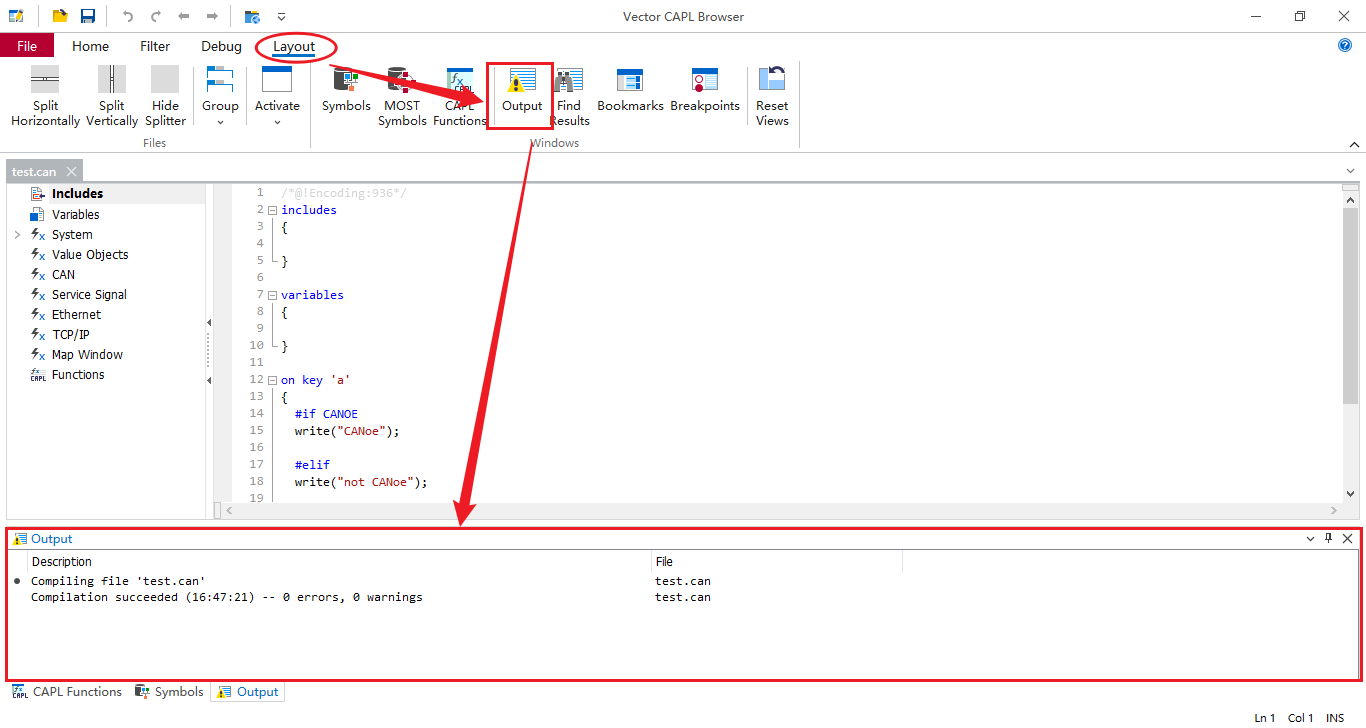Click the Ln 1 status bar entry

click(1265, 718)
